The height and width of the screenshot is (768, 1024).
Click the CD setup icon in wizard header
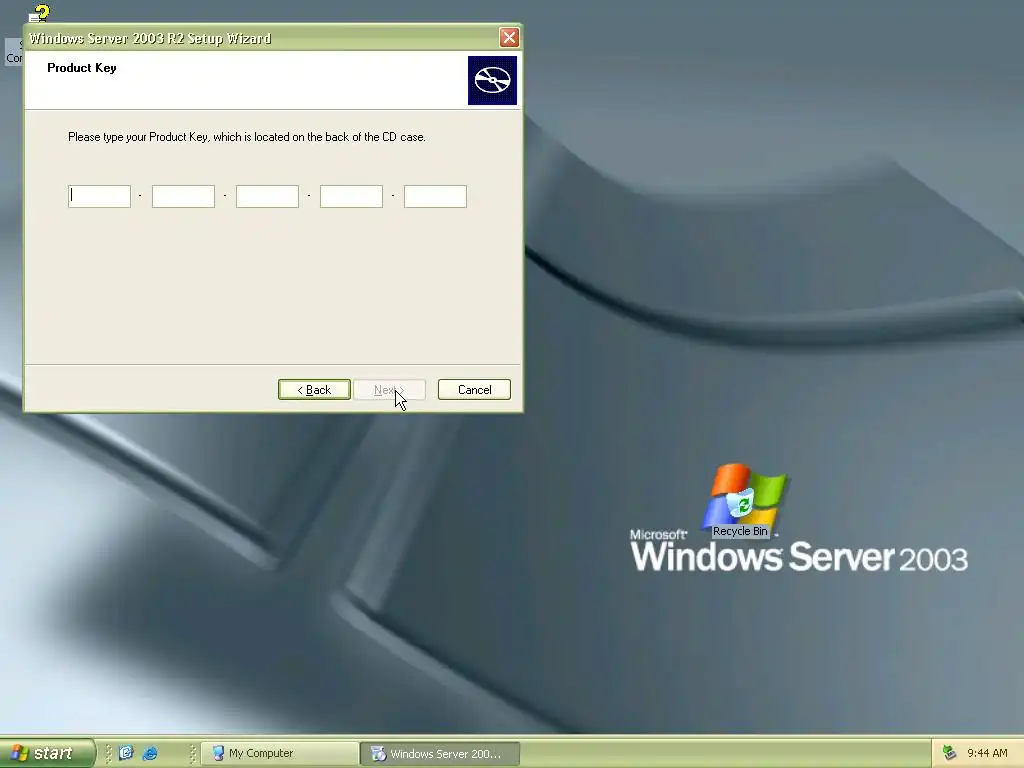(x=492, y=80)
